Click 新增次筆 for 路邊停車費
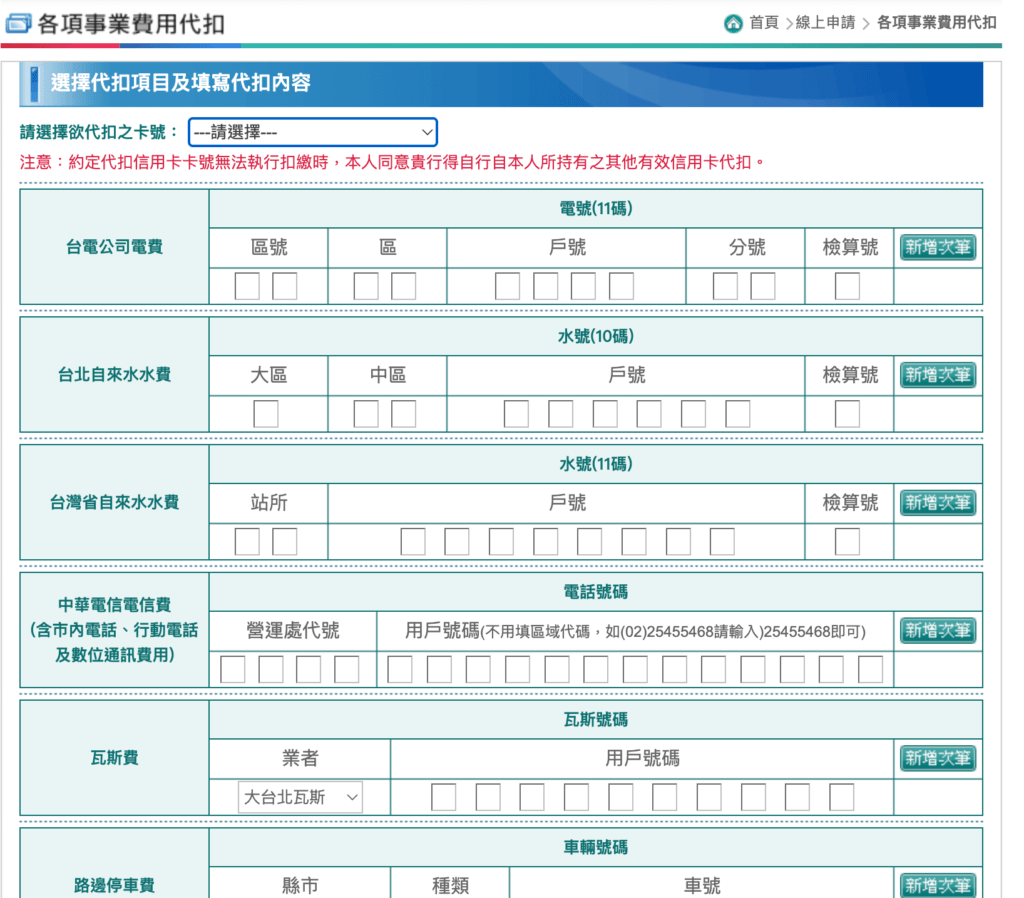 937,885
